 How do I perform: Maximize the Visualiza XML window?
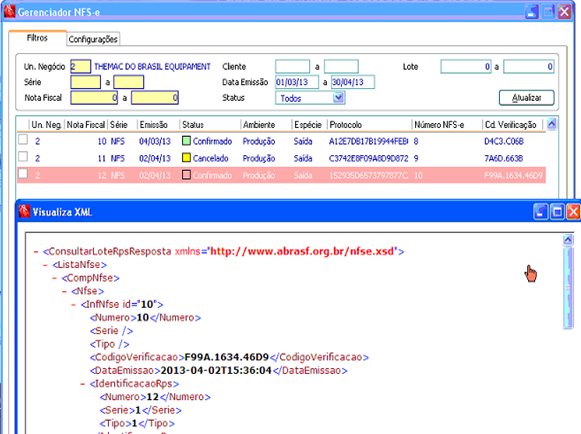pyautogui.click(x=557, y=212)
